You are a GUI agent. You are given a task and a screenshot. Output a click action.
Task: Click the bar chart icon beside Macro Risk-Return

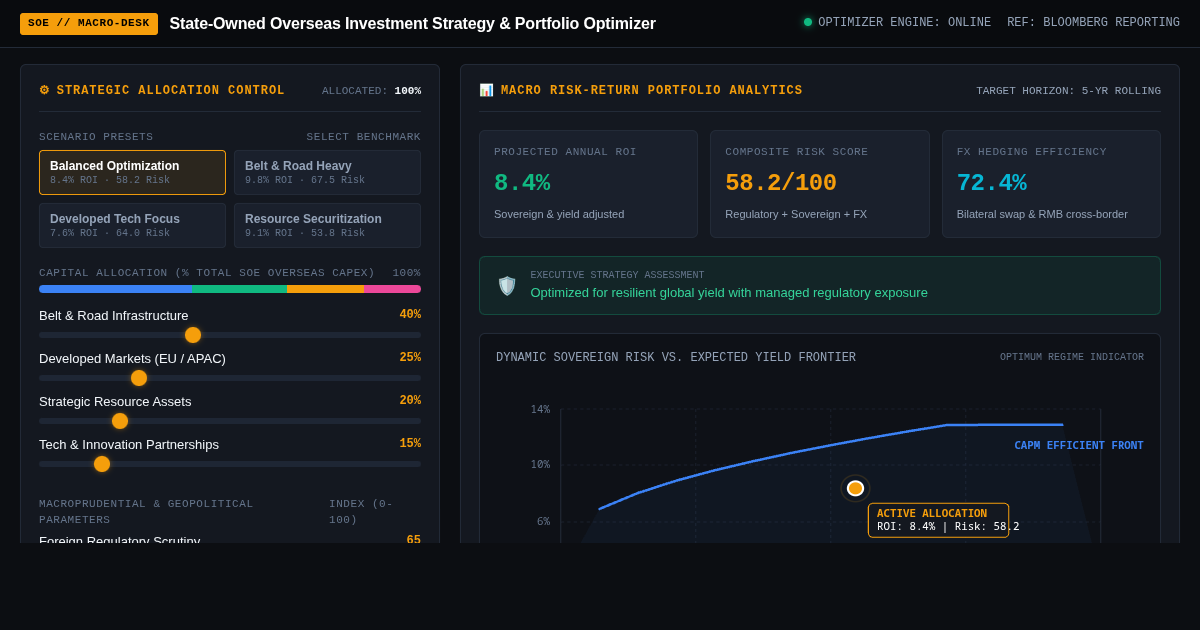pos(486,90)
